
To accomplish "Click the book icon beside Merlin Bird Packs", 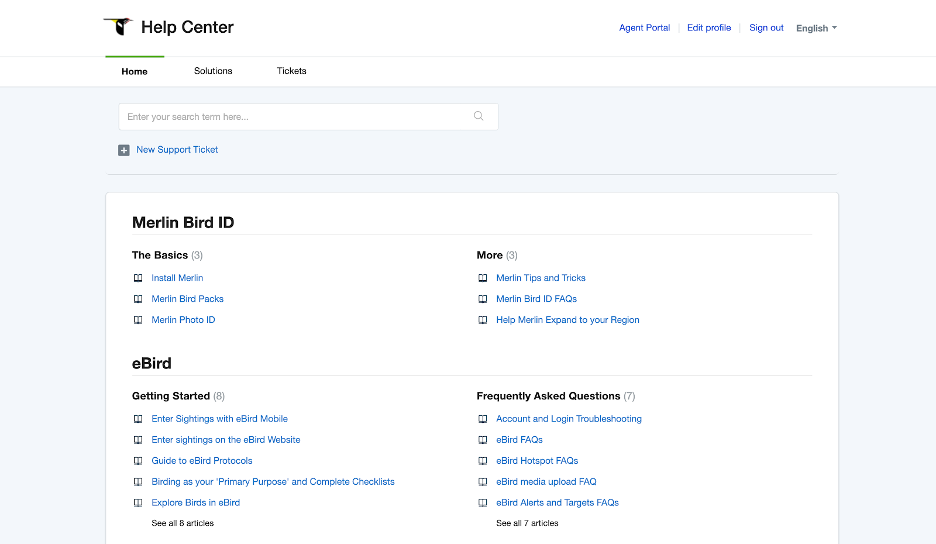I will [x=138, y=299].
